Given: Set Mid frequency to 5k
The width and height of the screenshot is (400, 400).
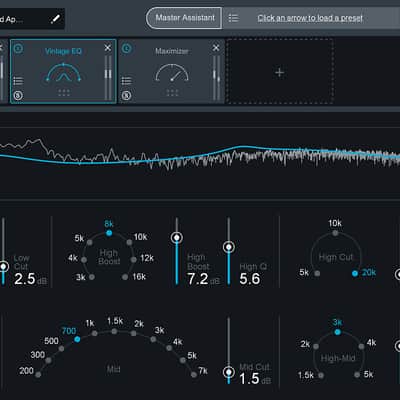Looking at the screenshot, I should pos(183,360).
